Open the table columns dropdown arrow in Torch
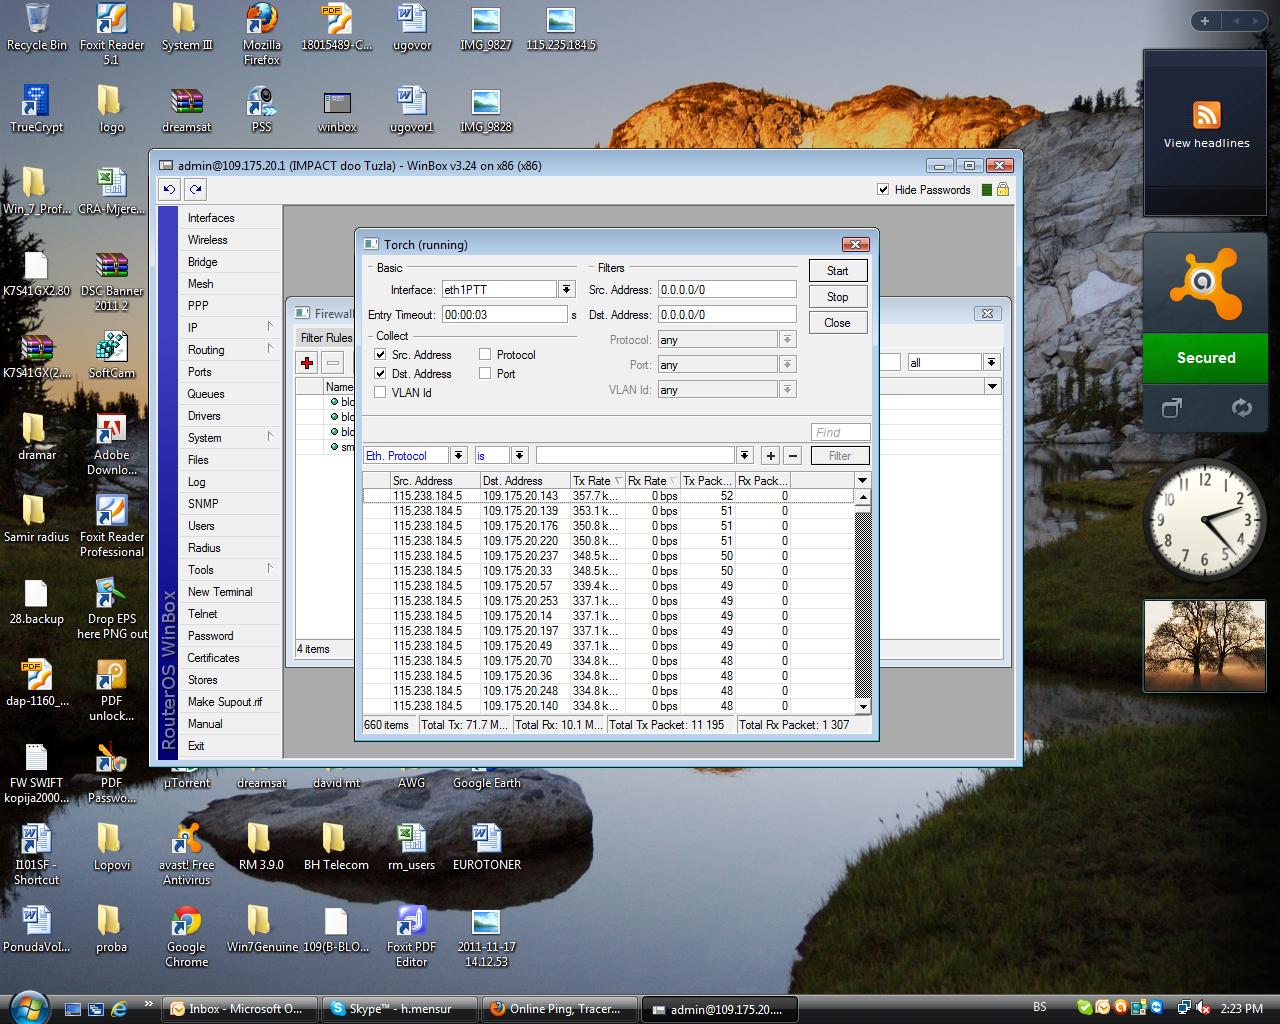 click(862, 481)
